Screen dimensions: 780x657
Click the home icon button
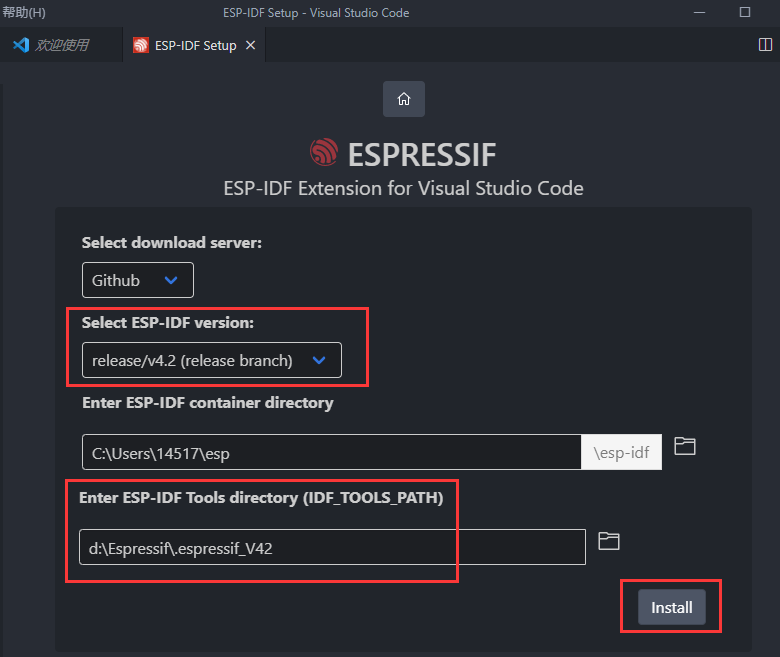pos(403,99)
